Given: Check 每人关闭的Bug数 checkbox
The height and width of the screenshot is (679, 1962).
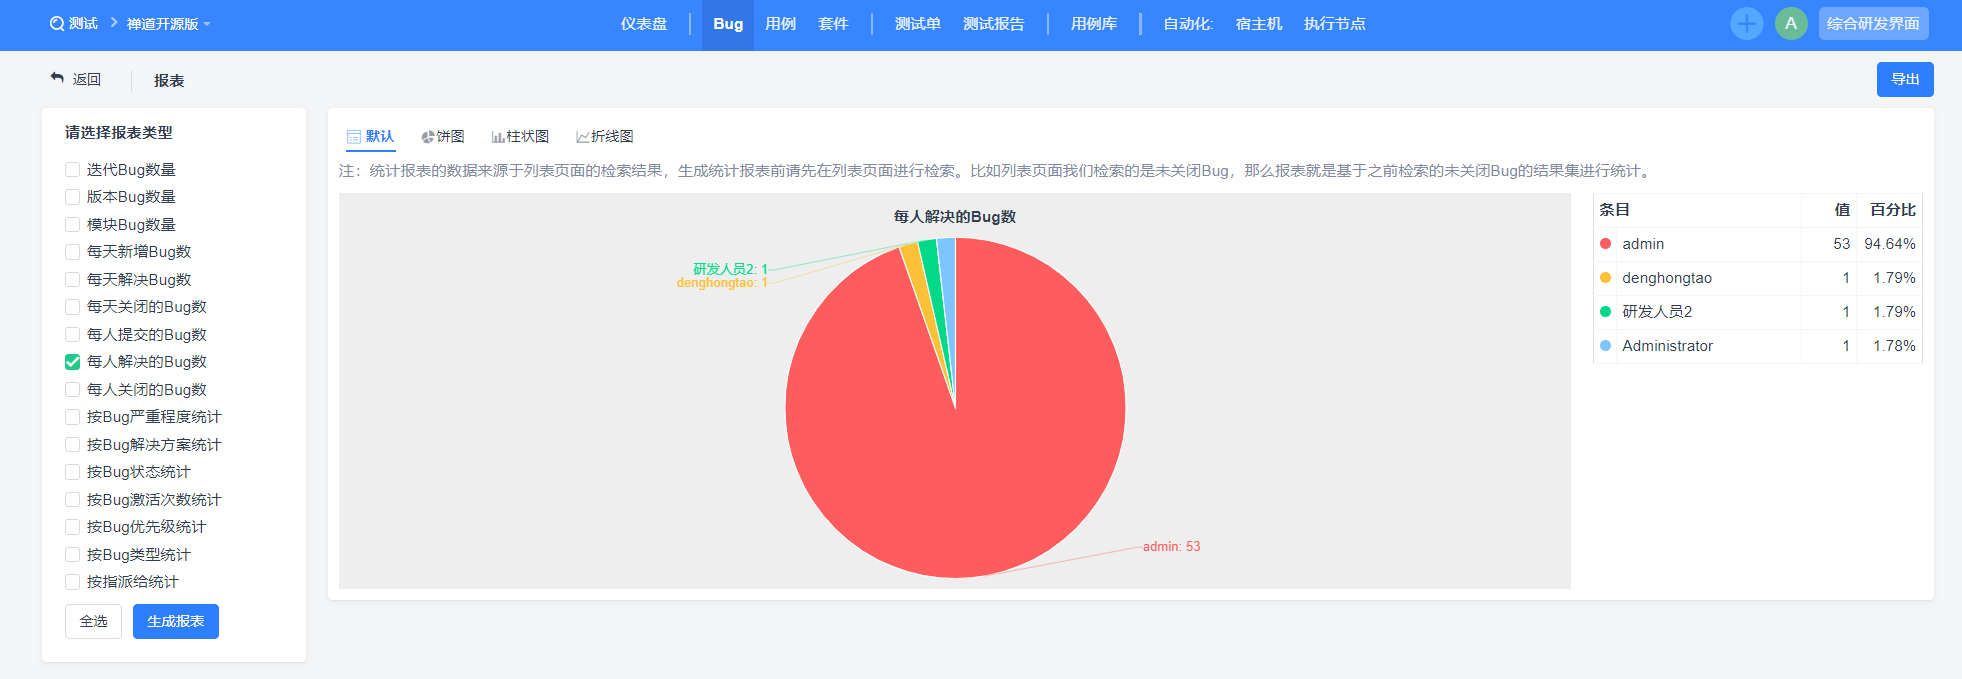Looking at the screenshot, I should (72, 390).
